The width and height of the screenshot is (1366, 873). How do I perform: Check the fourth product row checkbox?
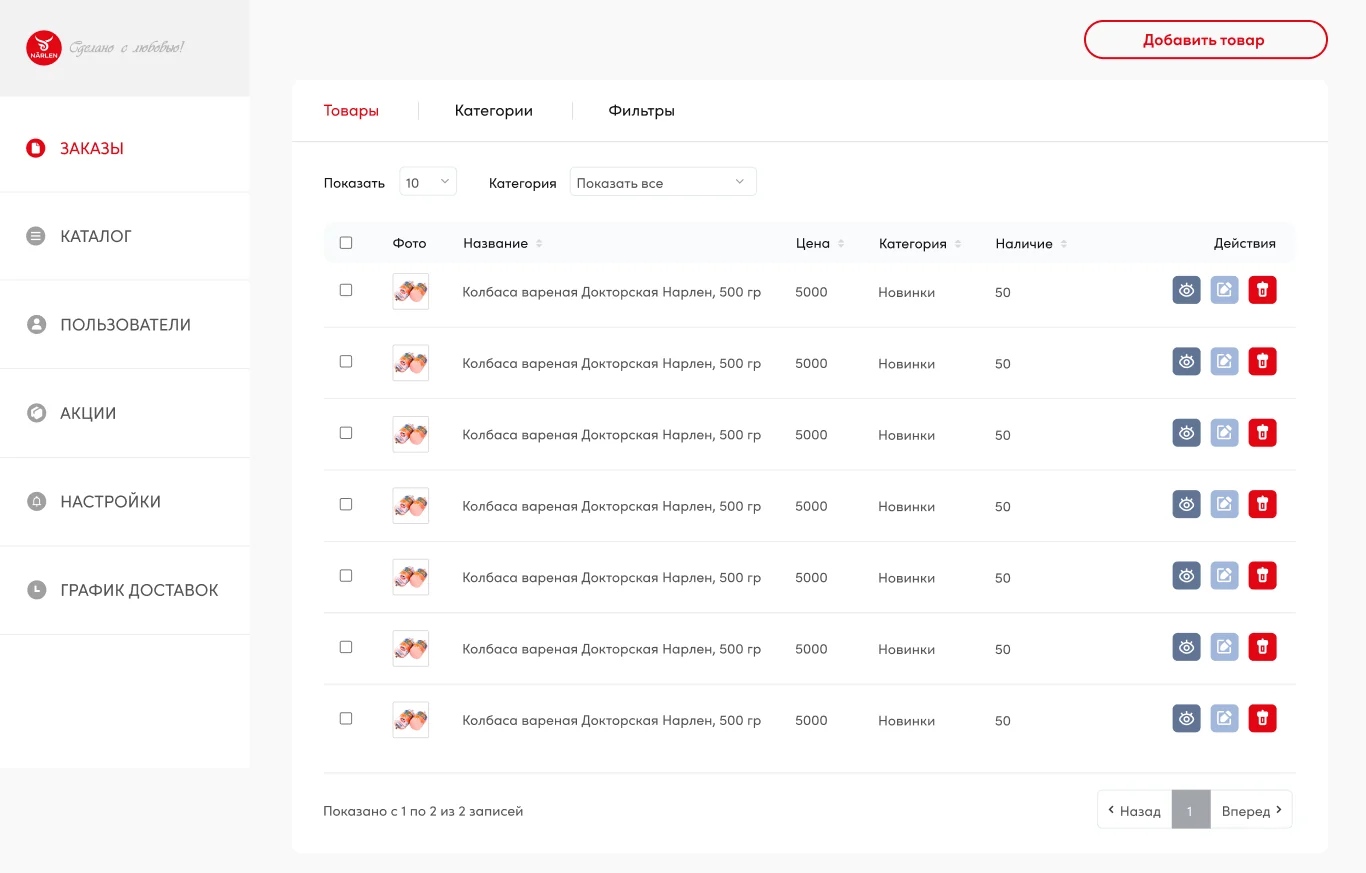point(346,504)
